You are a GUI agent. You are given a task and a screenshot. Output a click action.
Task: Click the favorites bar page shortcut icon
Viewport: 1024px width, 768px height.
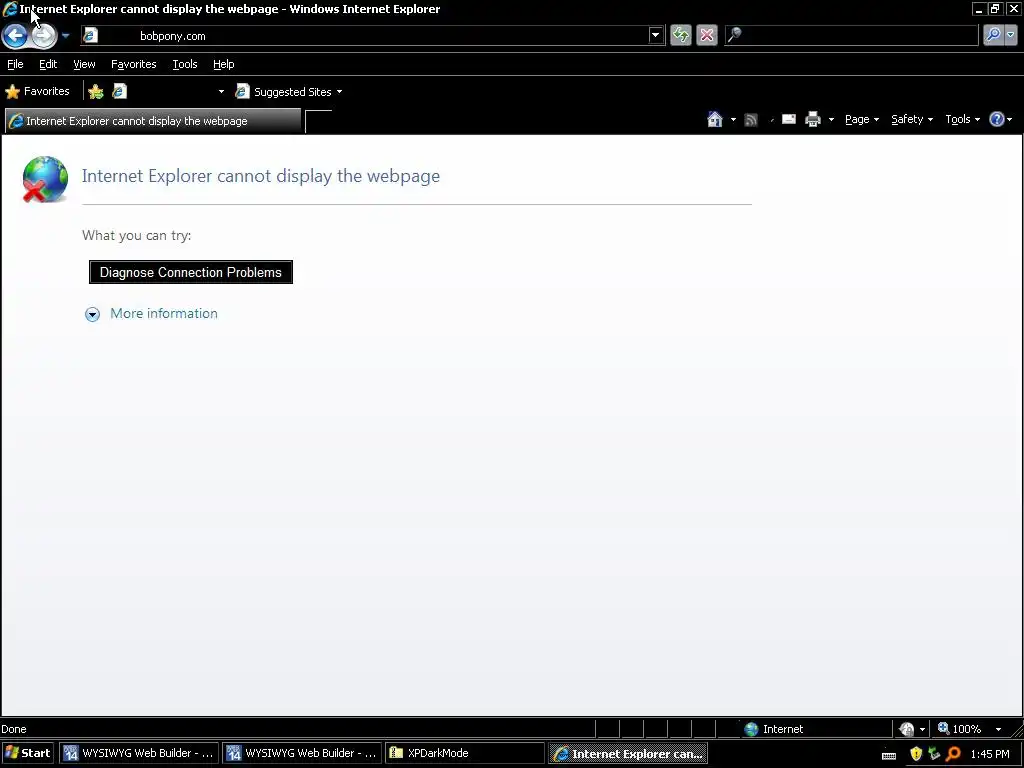pos(120,91)
